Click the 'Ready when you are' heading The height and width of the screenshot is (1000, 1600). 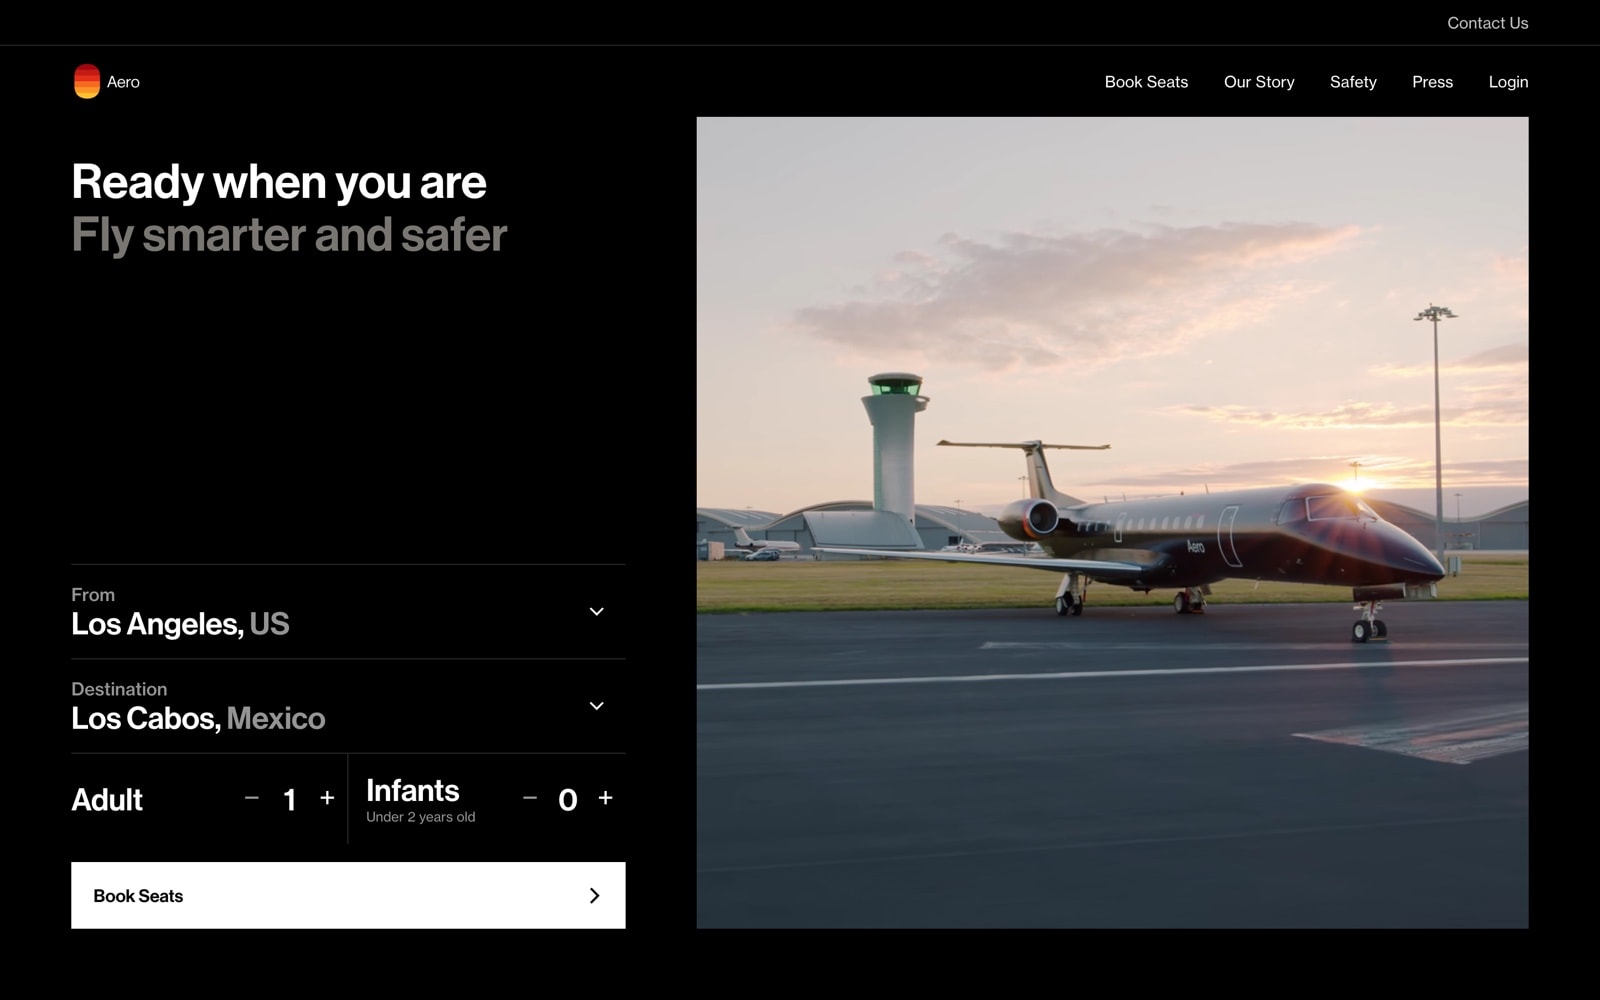pyautogui.click(x=279, y=182)
